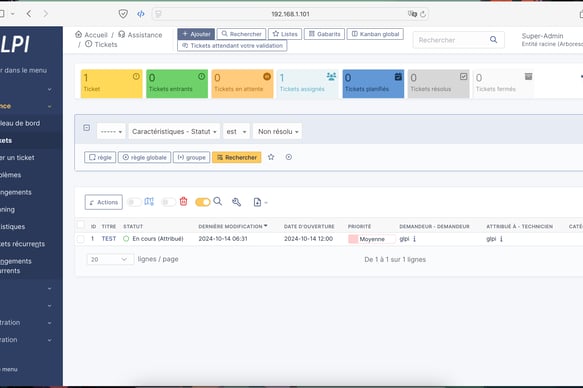Click the calendar icon on Tickets planifiés card
Image resolution: width=583 pixels, height=388 pixels.
(x=398, y=76)
